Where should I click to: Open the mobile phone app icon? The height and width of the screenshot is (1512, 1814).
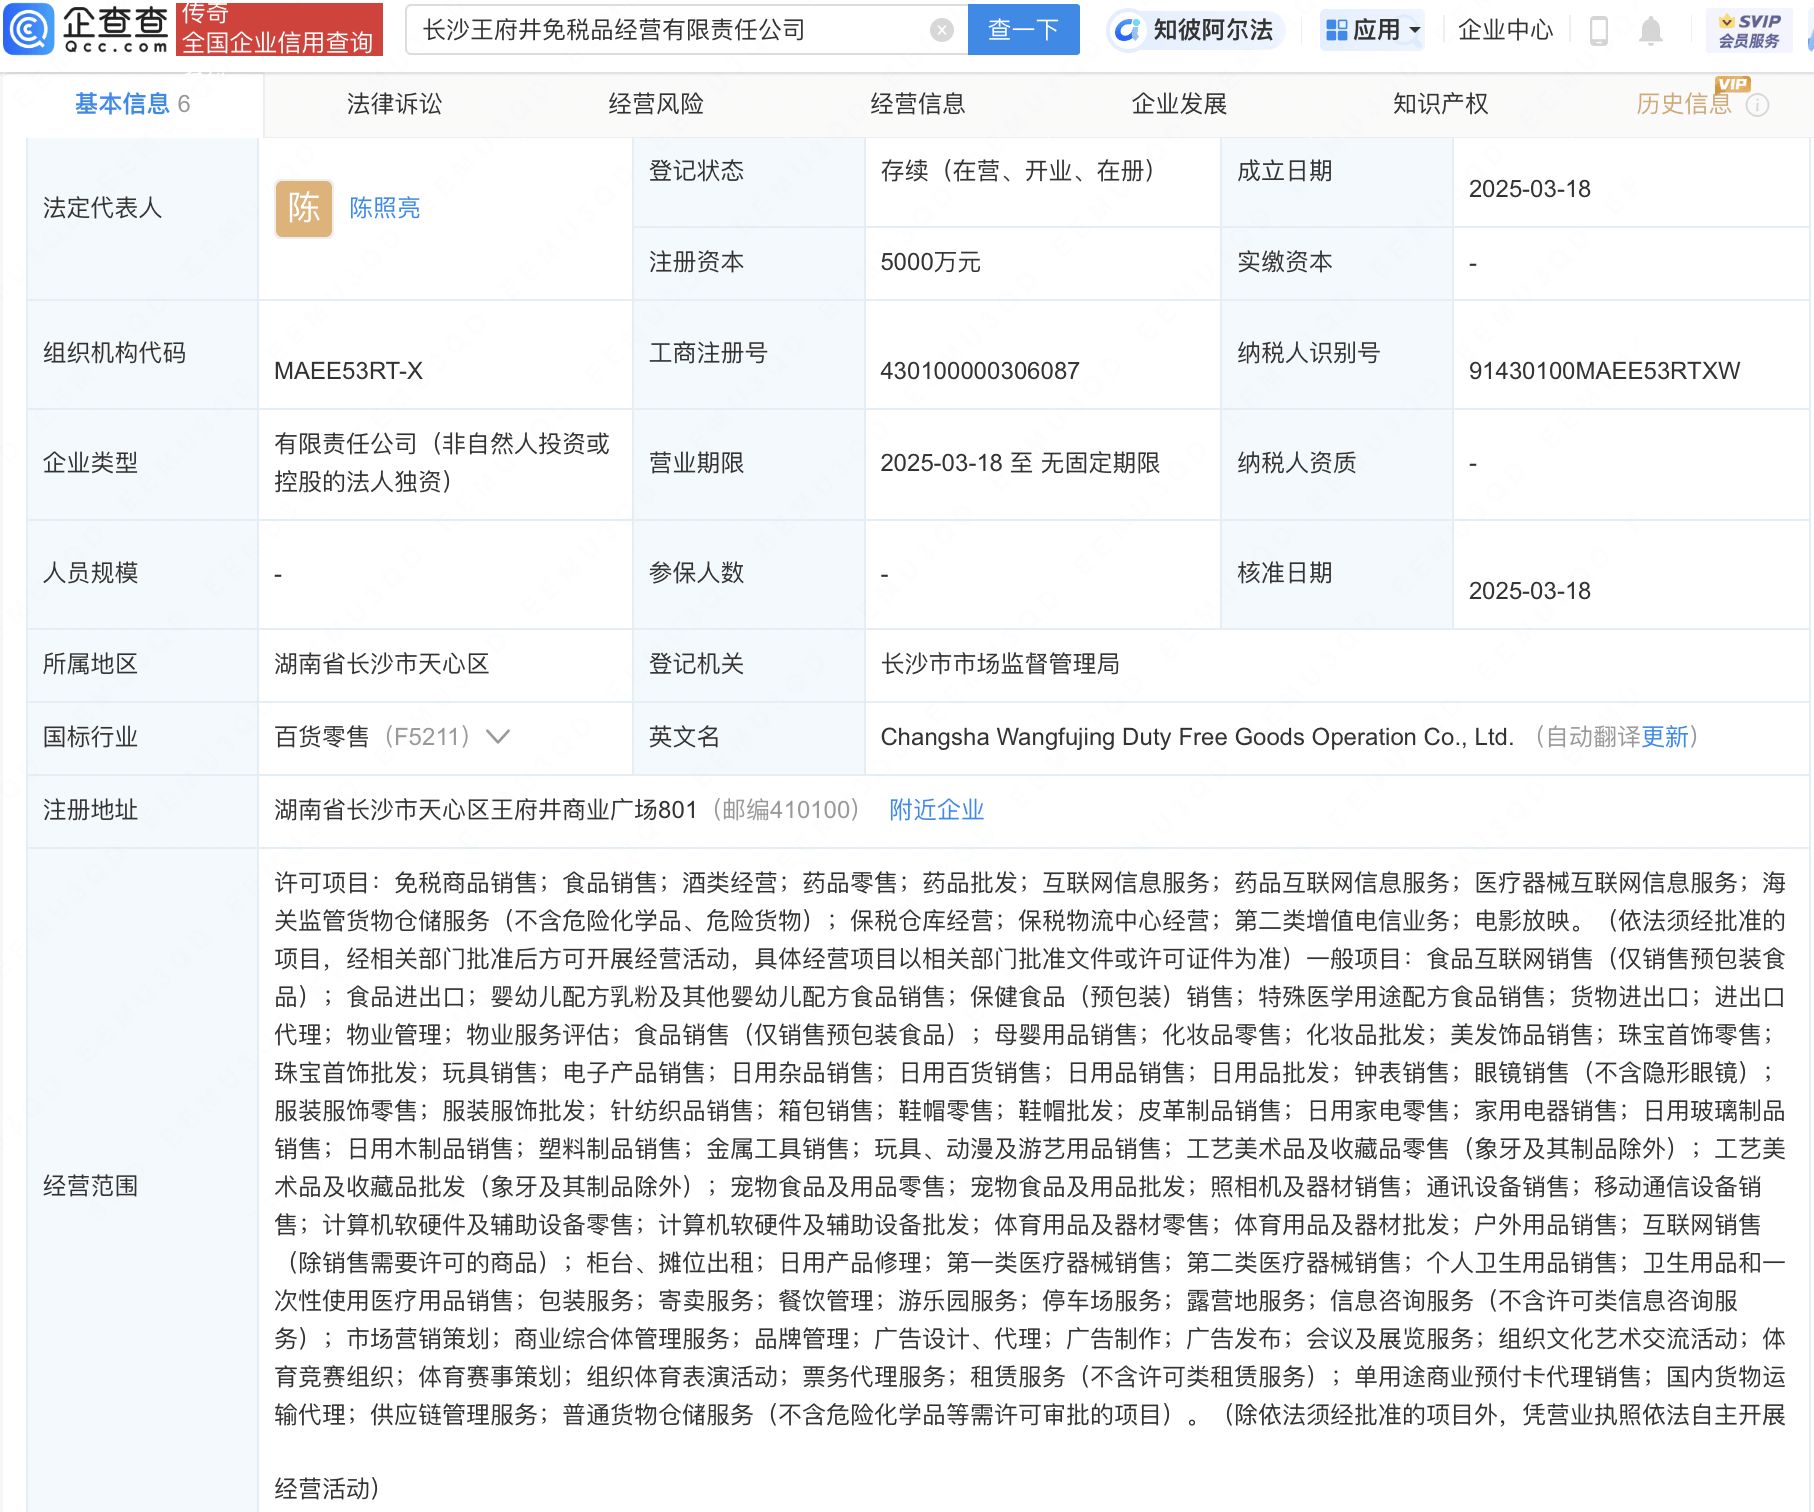[1598, 31]
